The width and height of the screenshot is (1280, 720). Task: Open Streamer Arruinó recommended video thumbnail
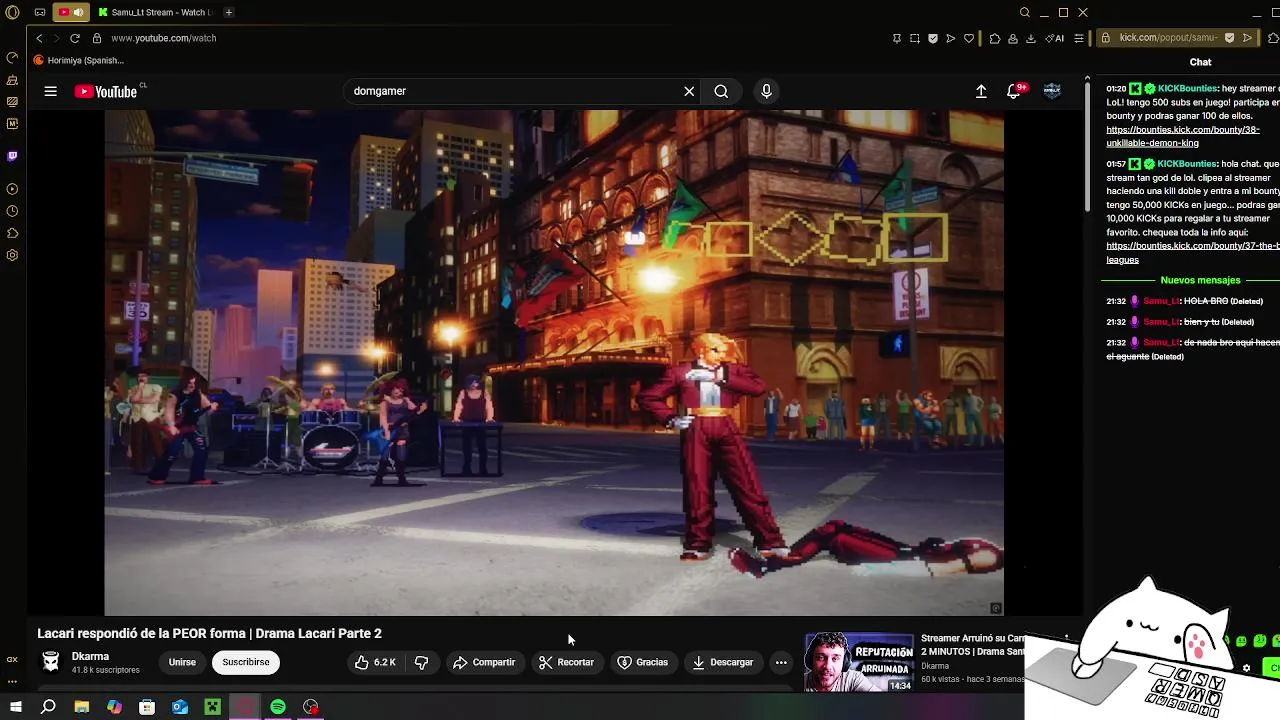(x=859, y=662)
